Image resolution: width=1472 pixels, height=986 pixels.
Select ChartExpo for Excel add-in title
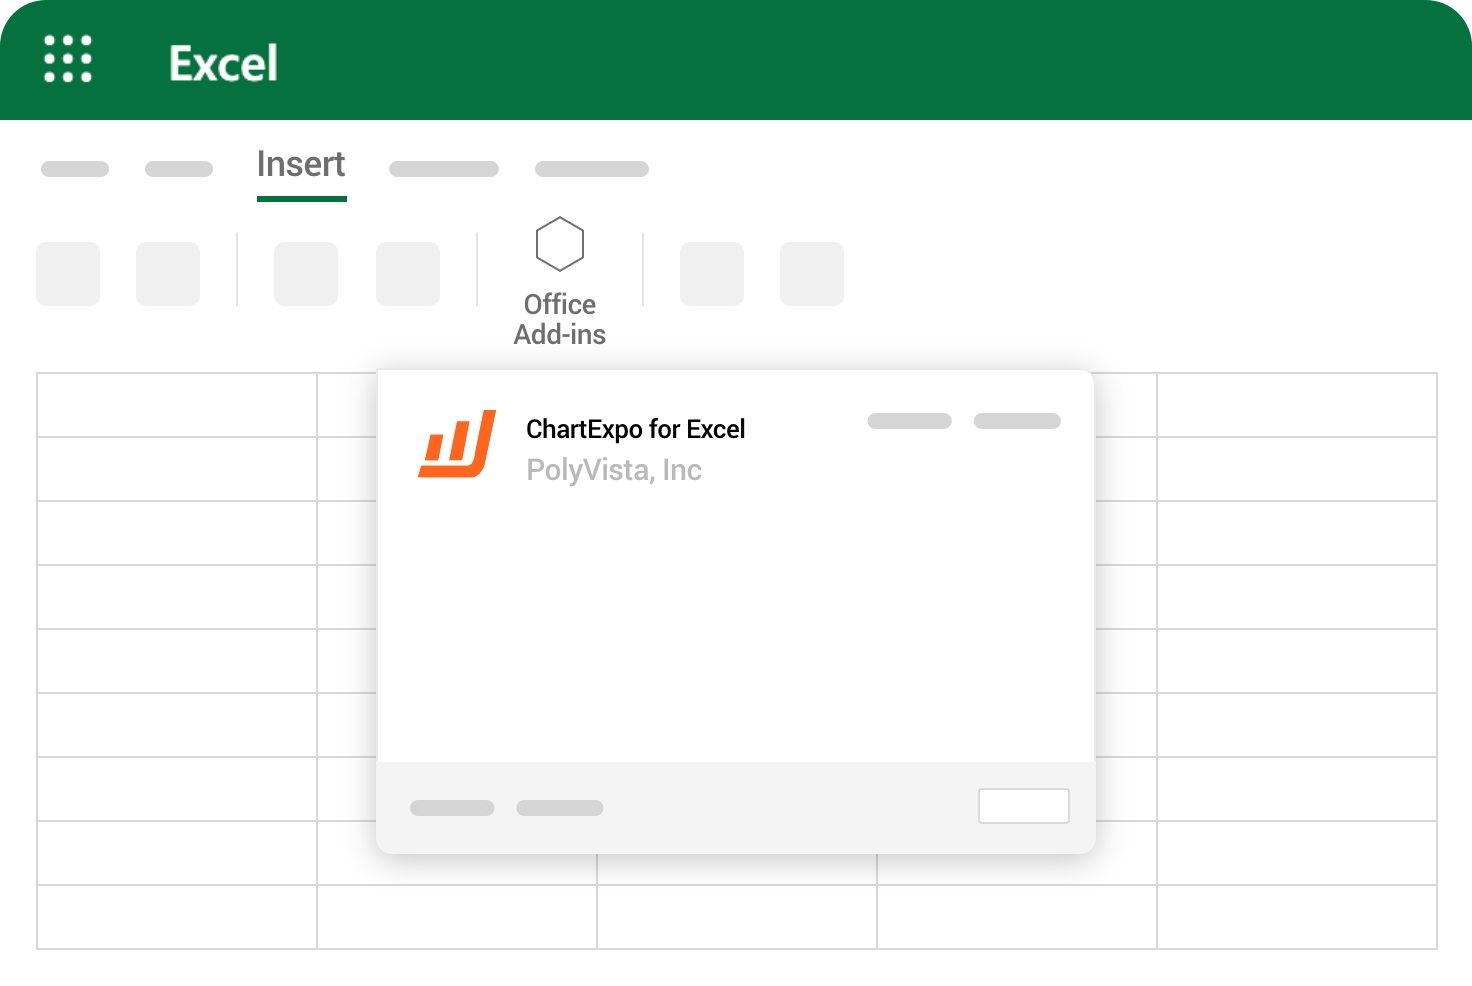[636, 429]
